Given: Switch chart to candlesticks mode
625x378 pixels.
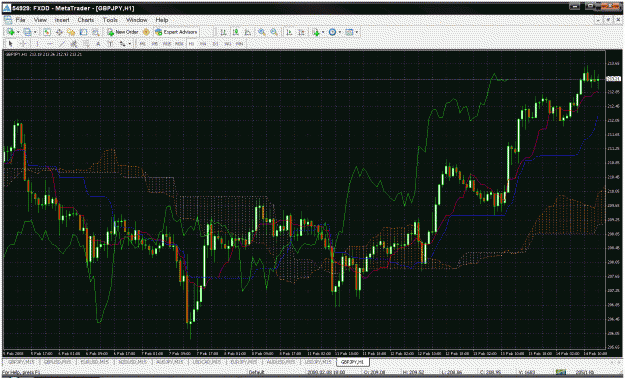Looking at the screenshot, I should (236, 32).
